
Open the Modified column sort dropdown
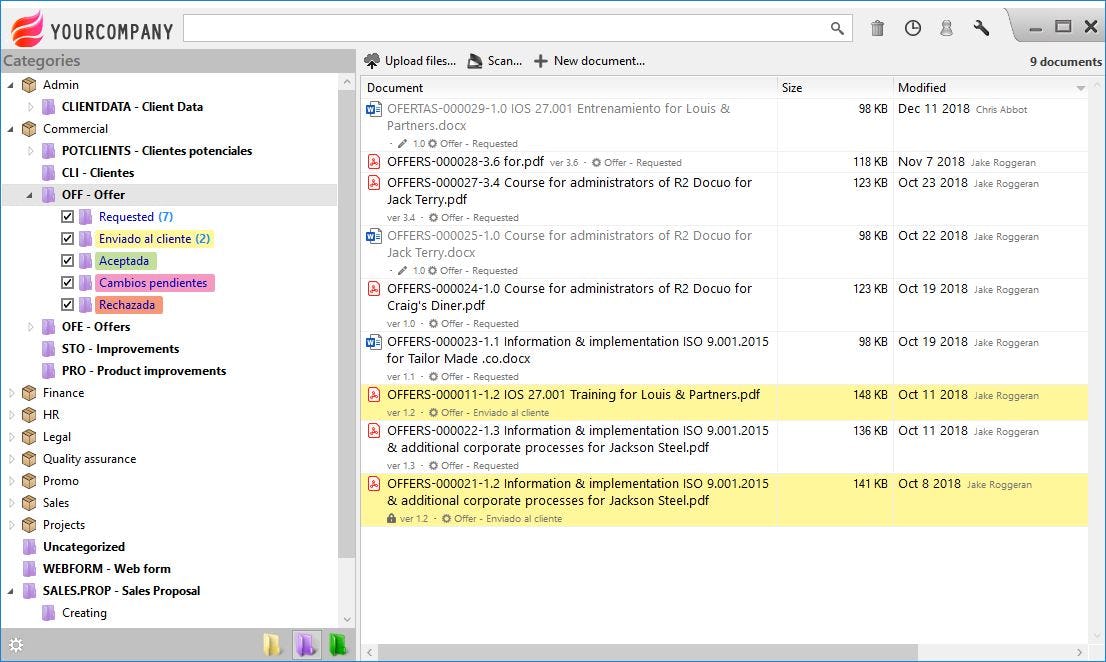pyautogui.click(x=1079, y=87)
